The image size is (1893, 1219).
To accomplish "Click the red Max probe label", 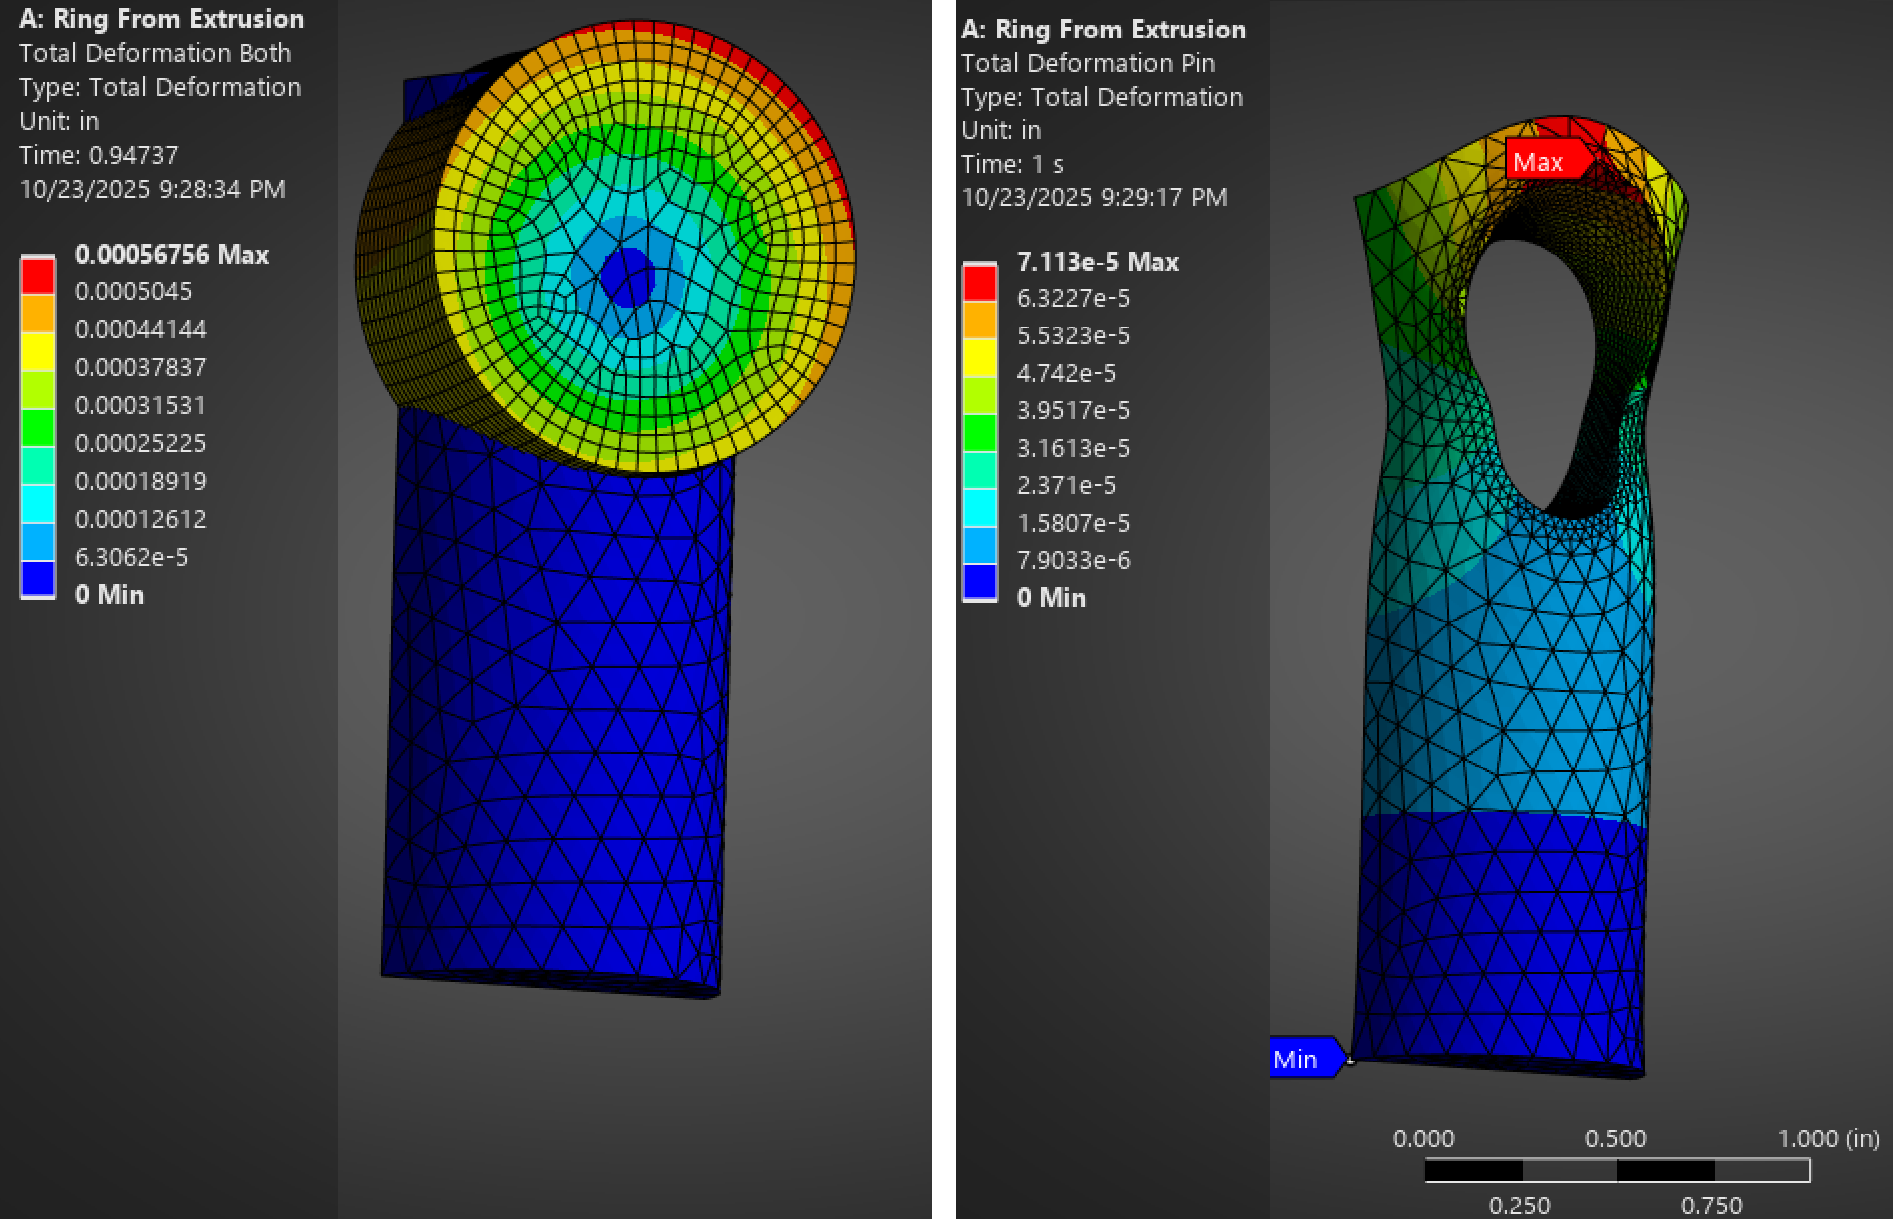I will [x=1541, y=162].
